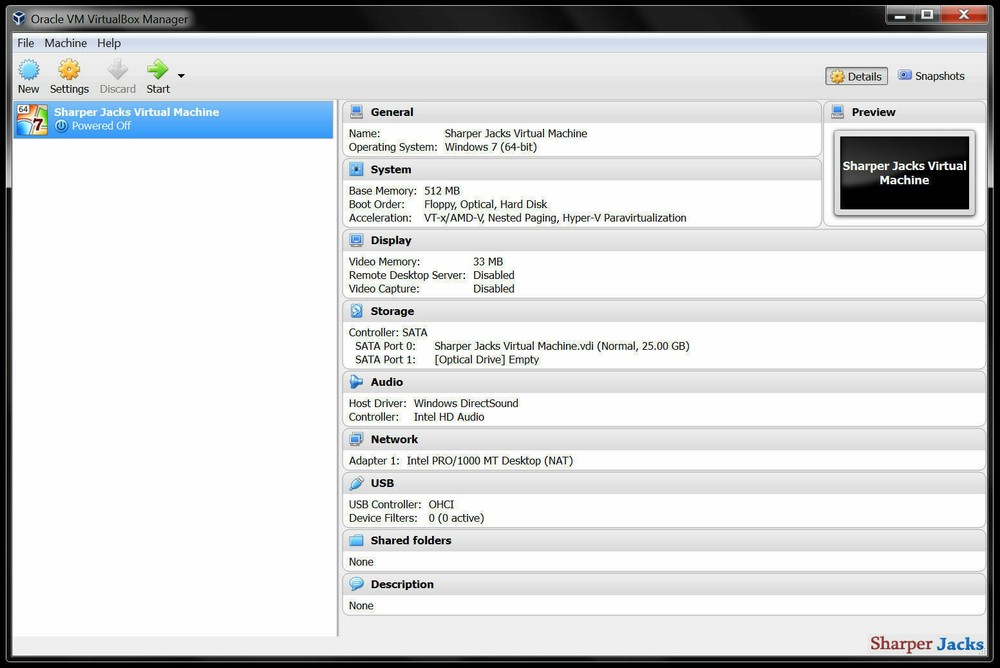Click the USB section icon
Screen dimensions: 1000x668
pos(357,483)
